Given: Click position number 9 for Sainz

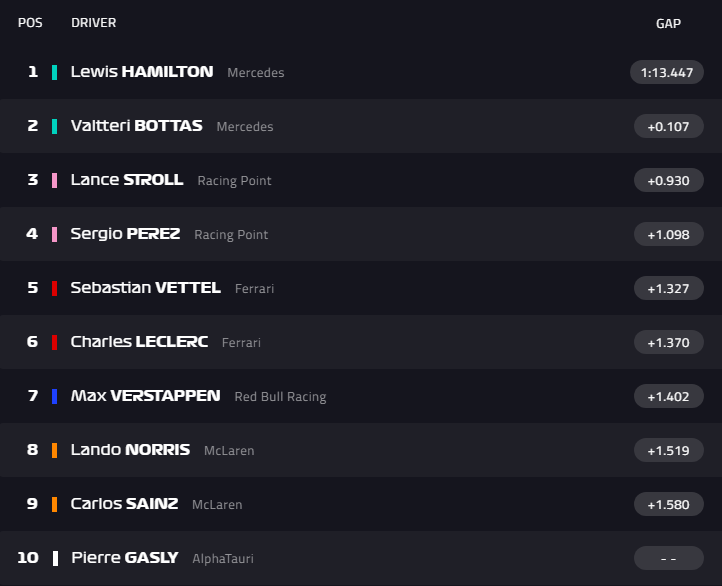Looking at the screenshot, I should click(32, 504).
